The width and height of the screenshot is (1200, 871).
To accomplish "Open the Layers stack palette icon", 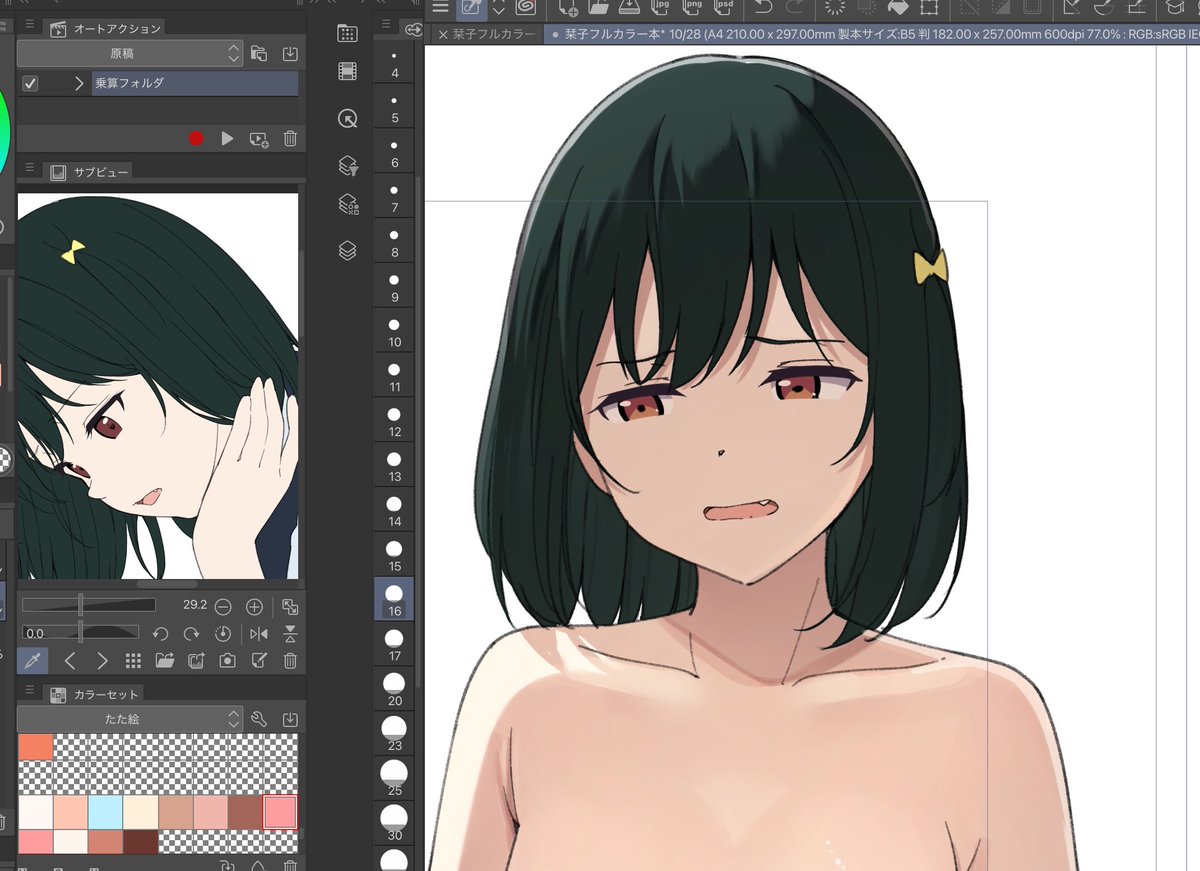I will [x=347, y=251].
